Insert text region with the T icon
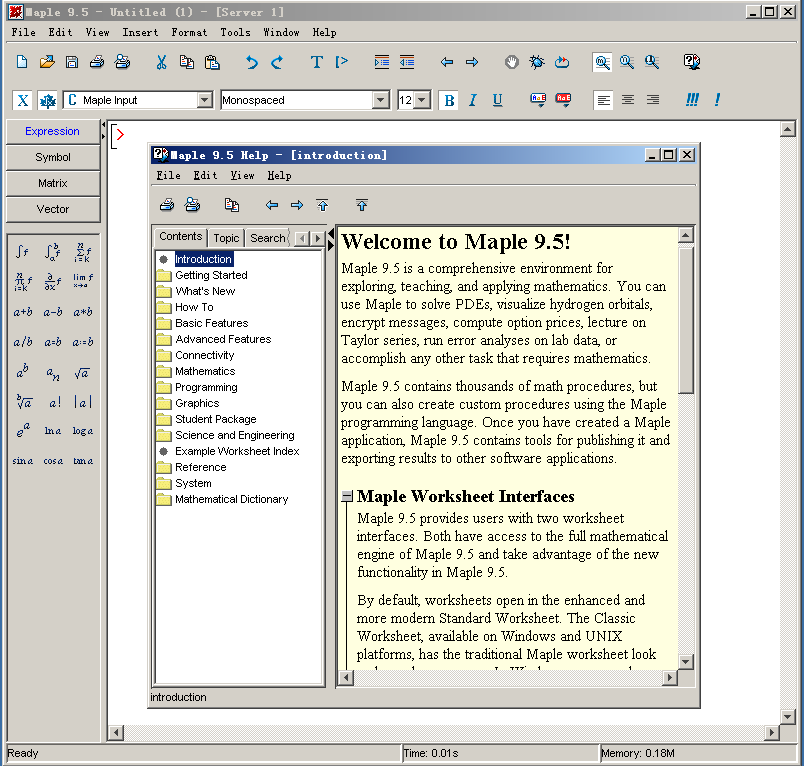This screenshot has height=766, width=804. point(316,62)
